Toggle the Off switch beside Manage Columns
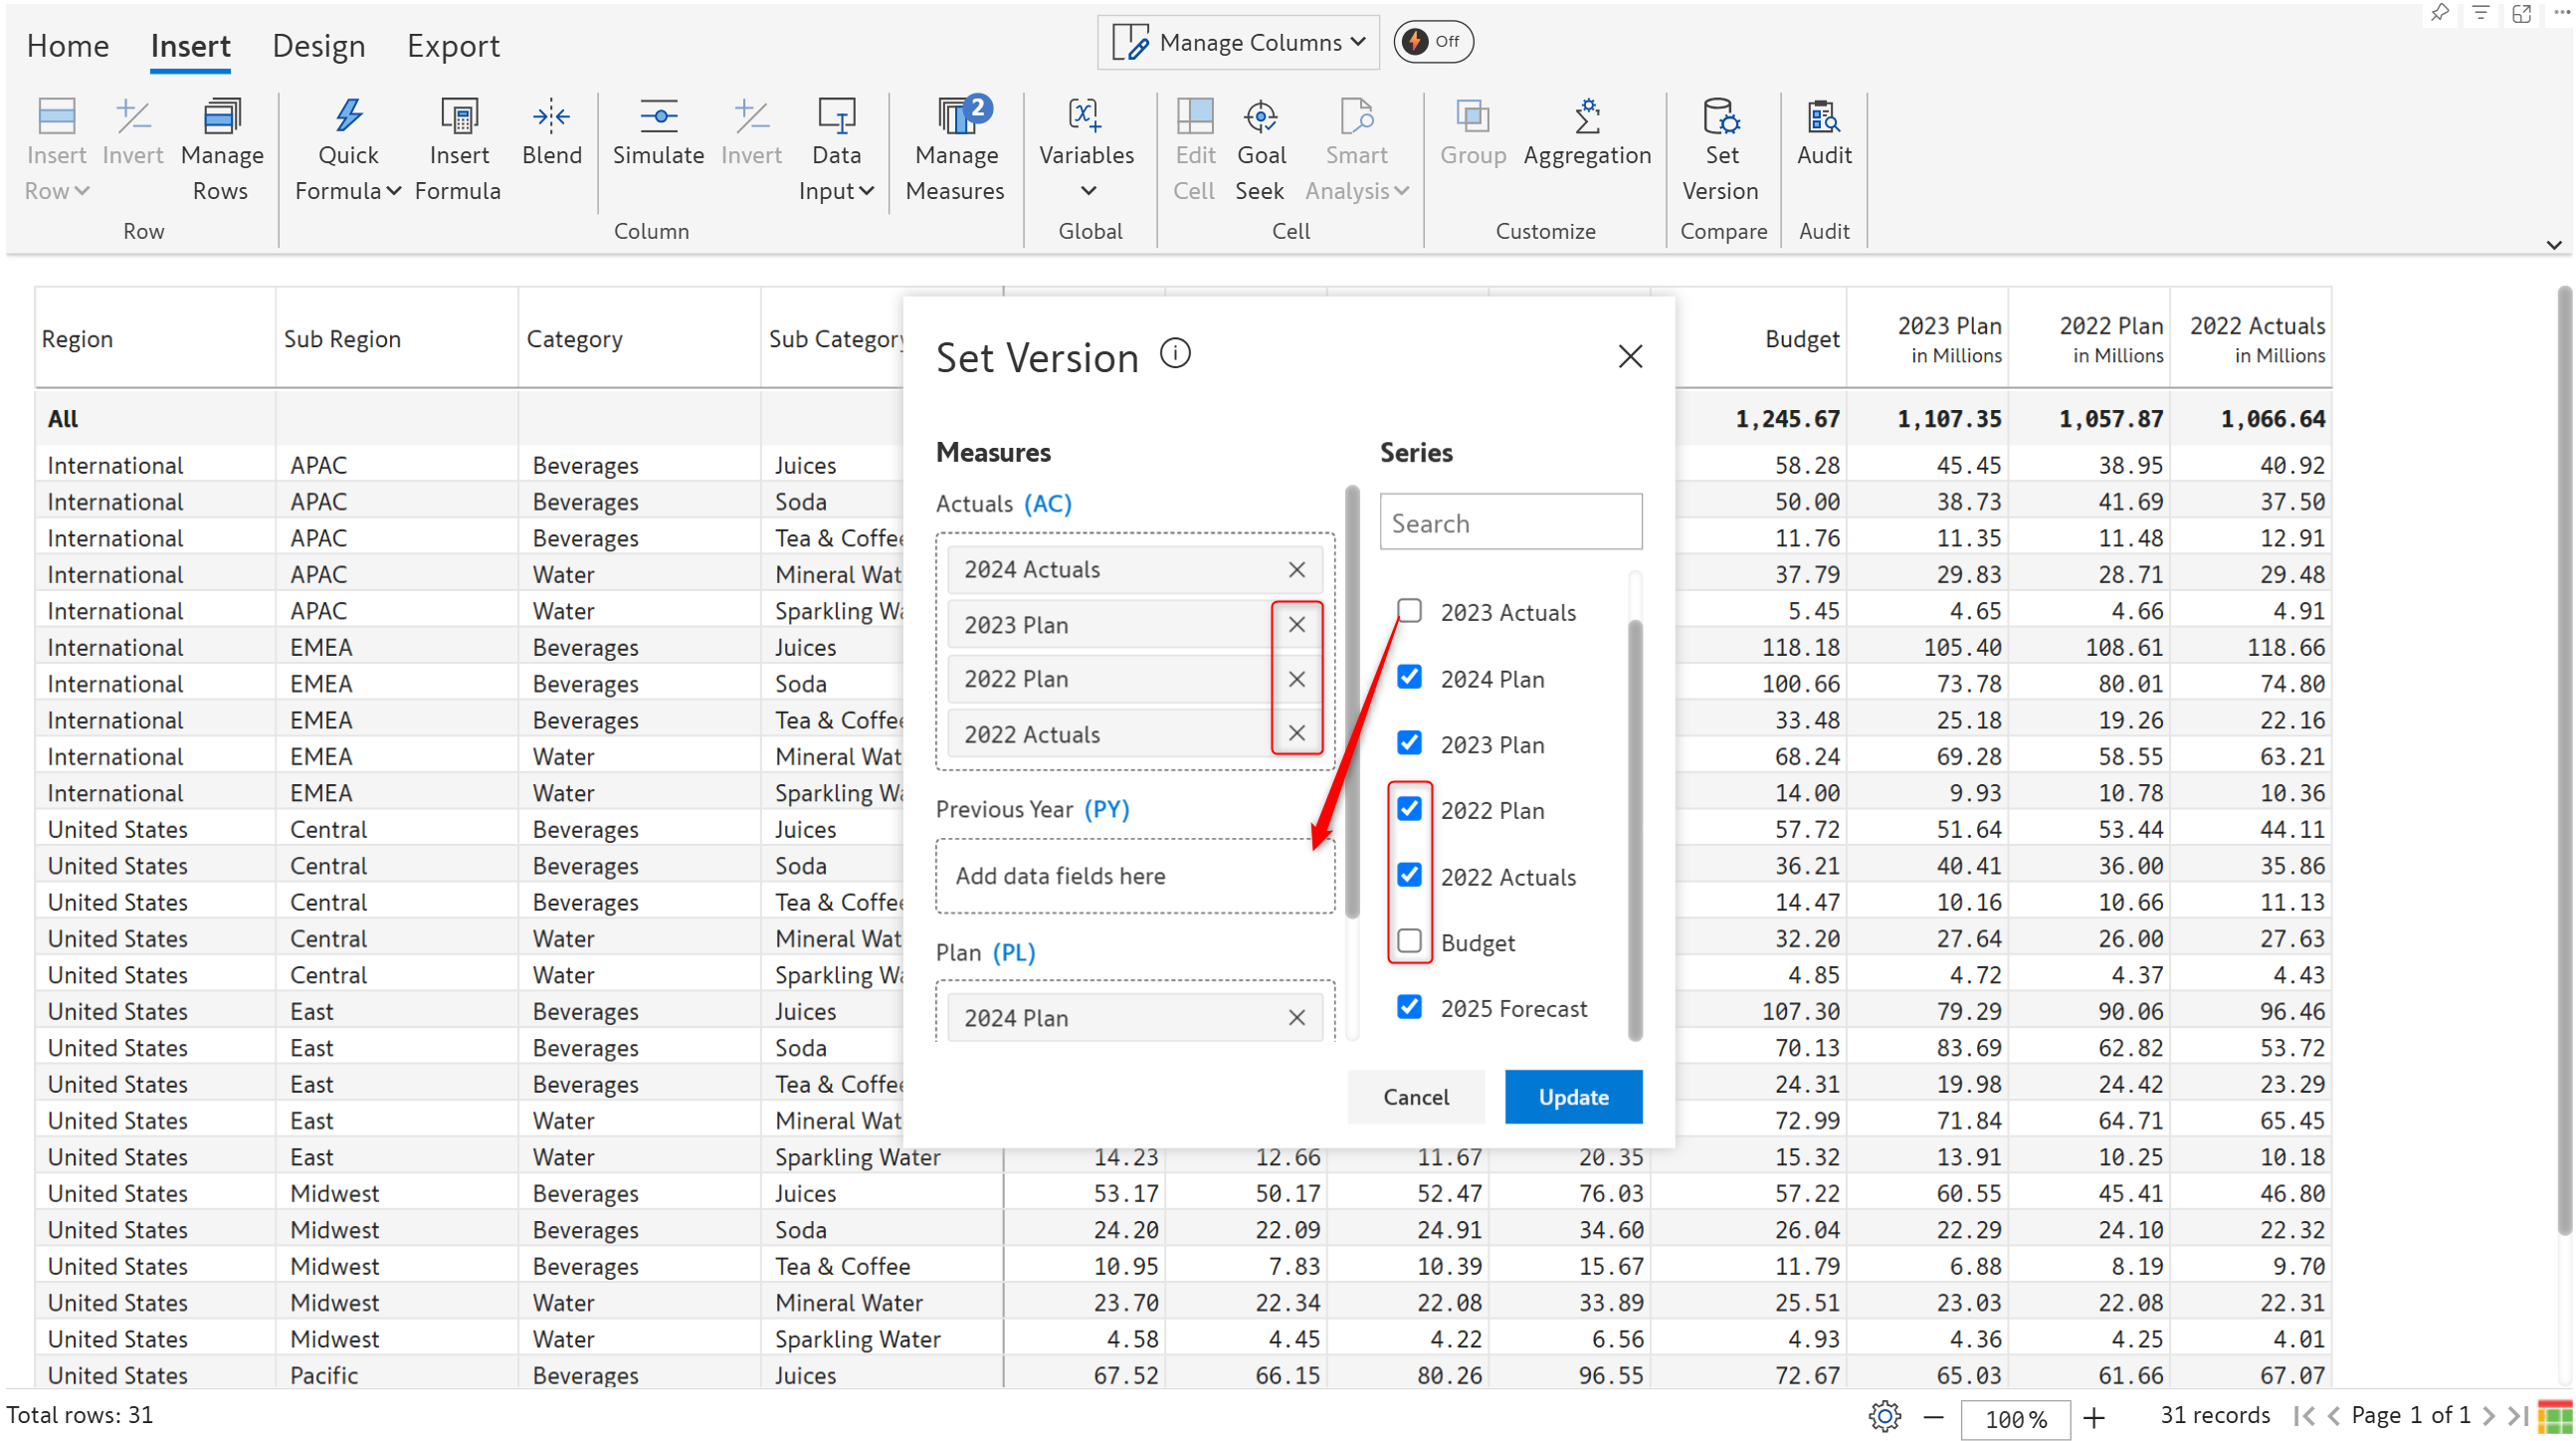This screenshot has width=2576, height=1441. pos(1433,42)
